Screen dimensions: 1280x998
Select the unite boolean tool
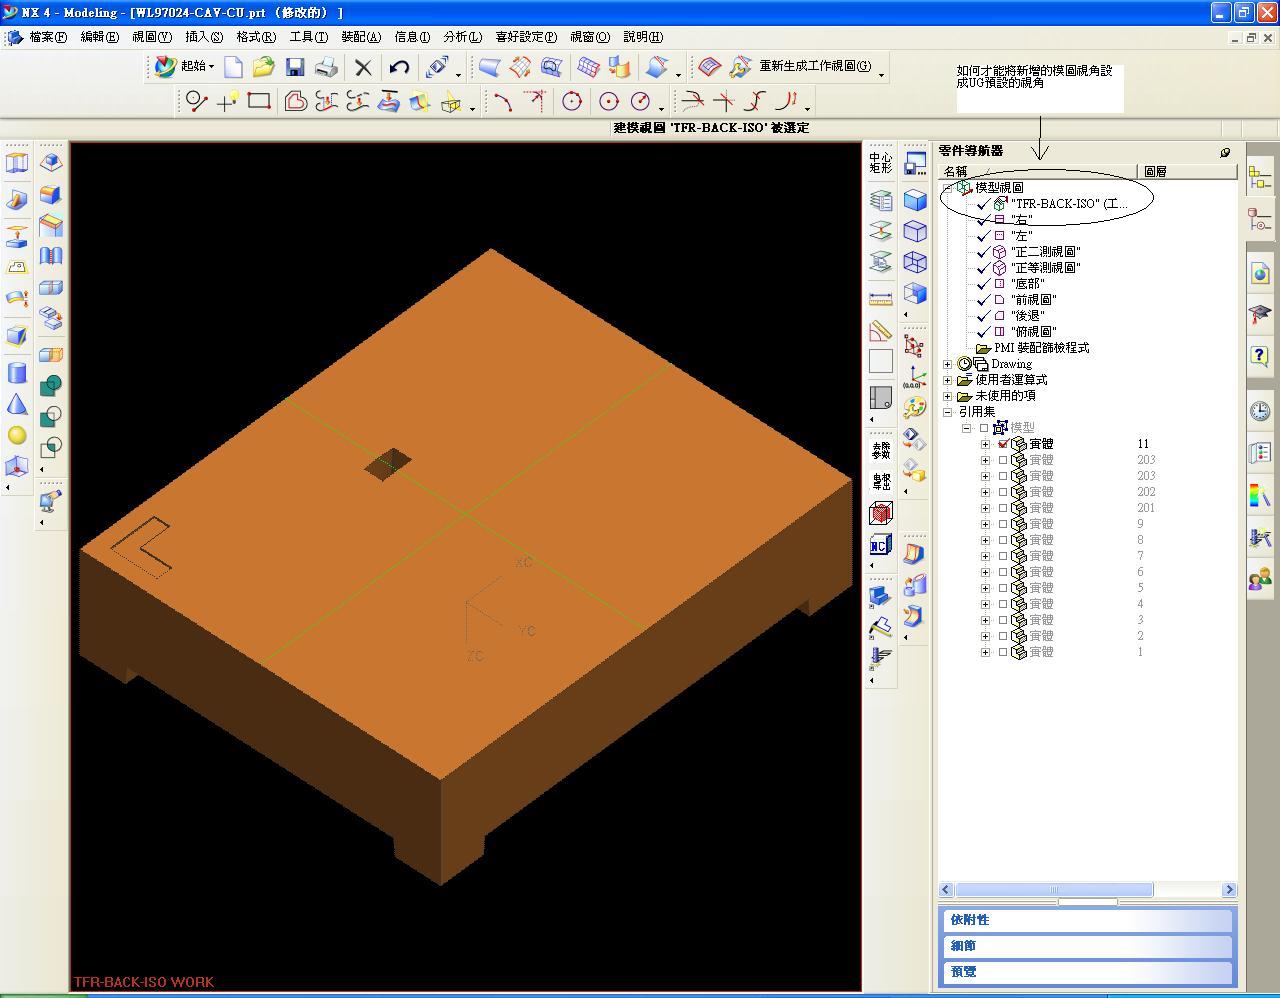[x=51, y=385]
